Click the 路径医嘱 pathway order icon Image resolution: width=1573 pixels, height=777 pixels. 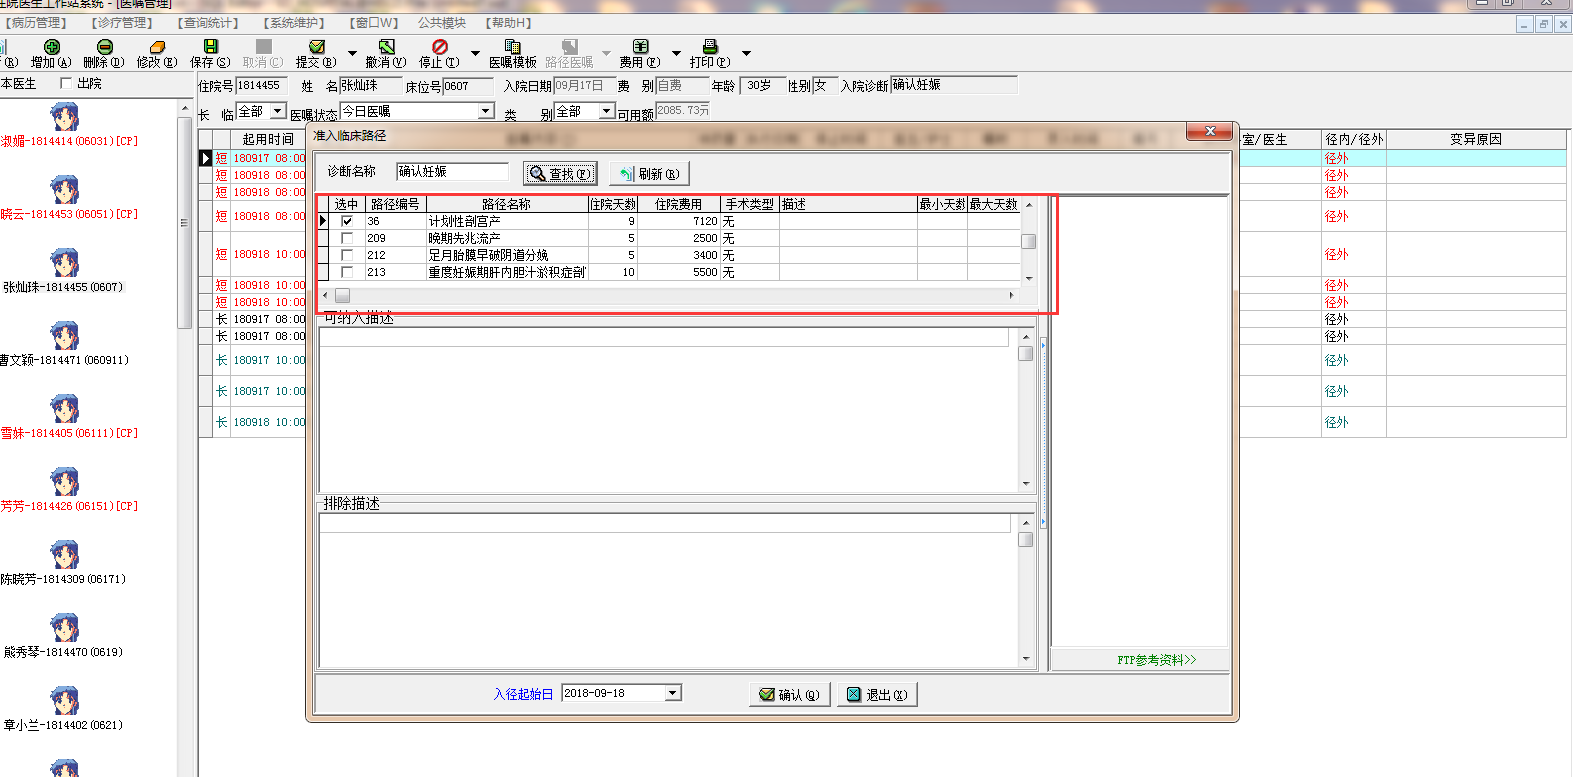click(x=569, y=46)
